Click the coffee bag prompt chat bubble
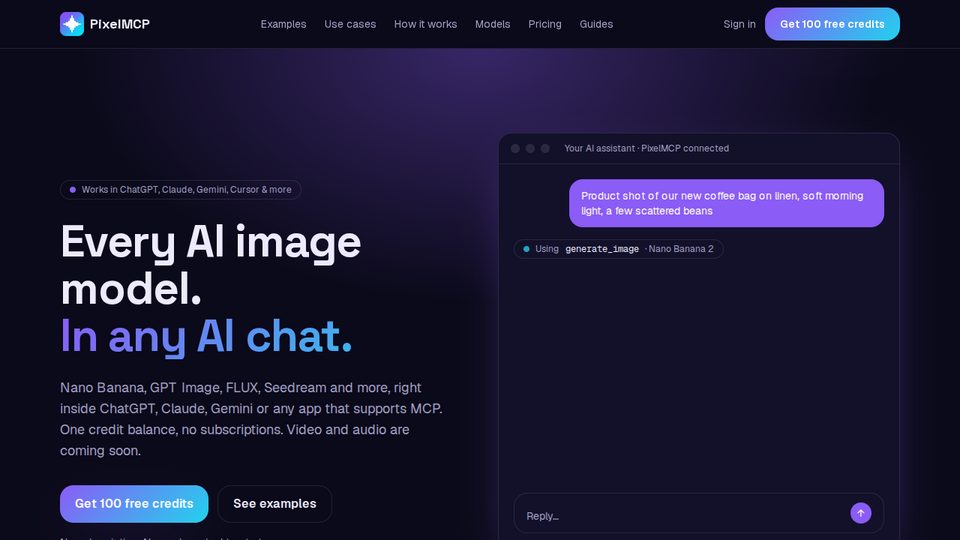The width and height of the screenshot is (960, 540). [x=726, y=203]
